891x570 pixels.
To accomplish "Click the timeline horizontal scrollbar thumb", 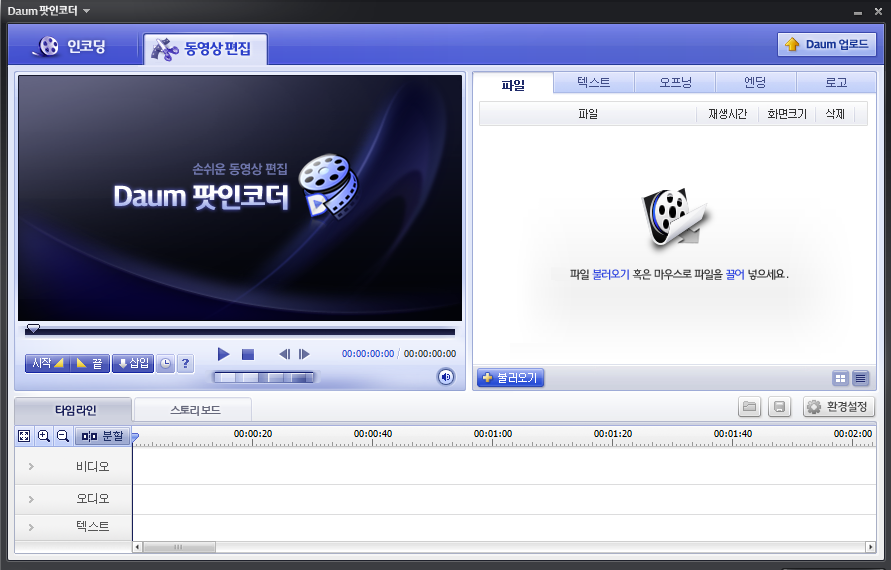I will (x=179, y=547).
